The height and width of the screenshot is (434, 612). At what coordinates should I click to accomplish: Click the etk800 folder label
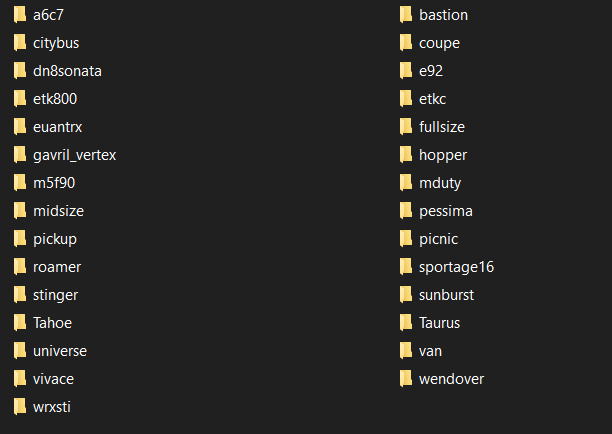click(55, 99)
